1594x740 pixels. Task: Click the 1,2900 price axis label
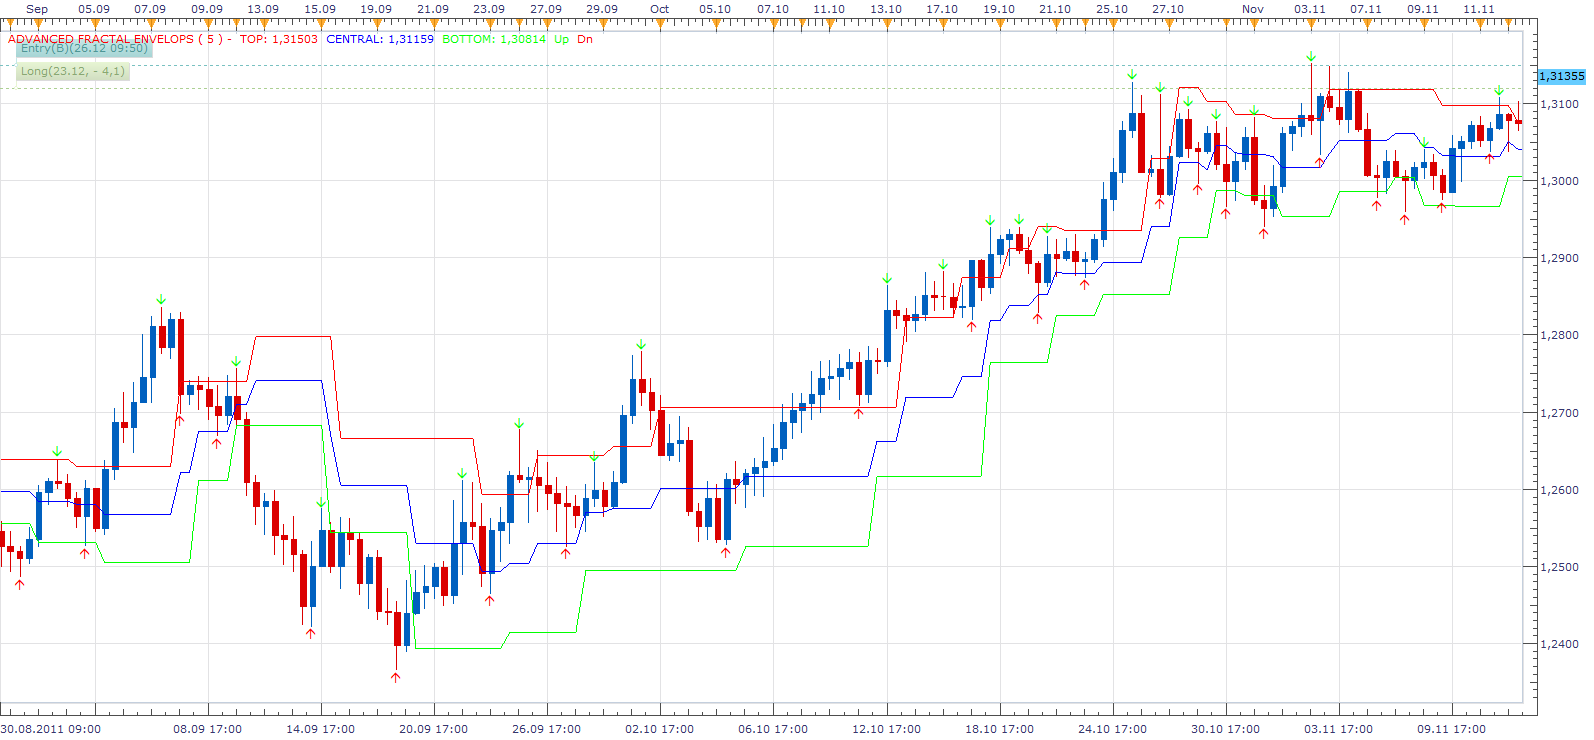[1560, 258]
